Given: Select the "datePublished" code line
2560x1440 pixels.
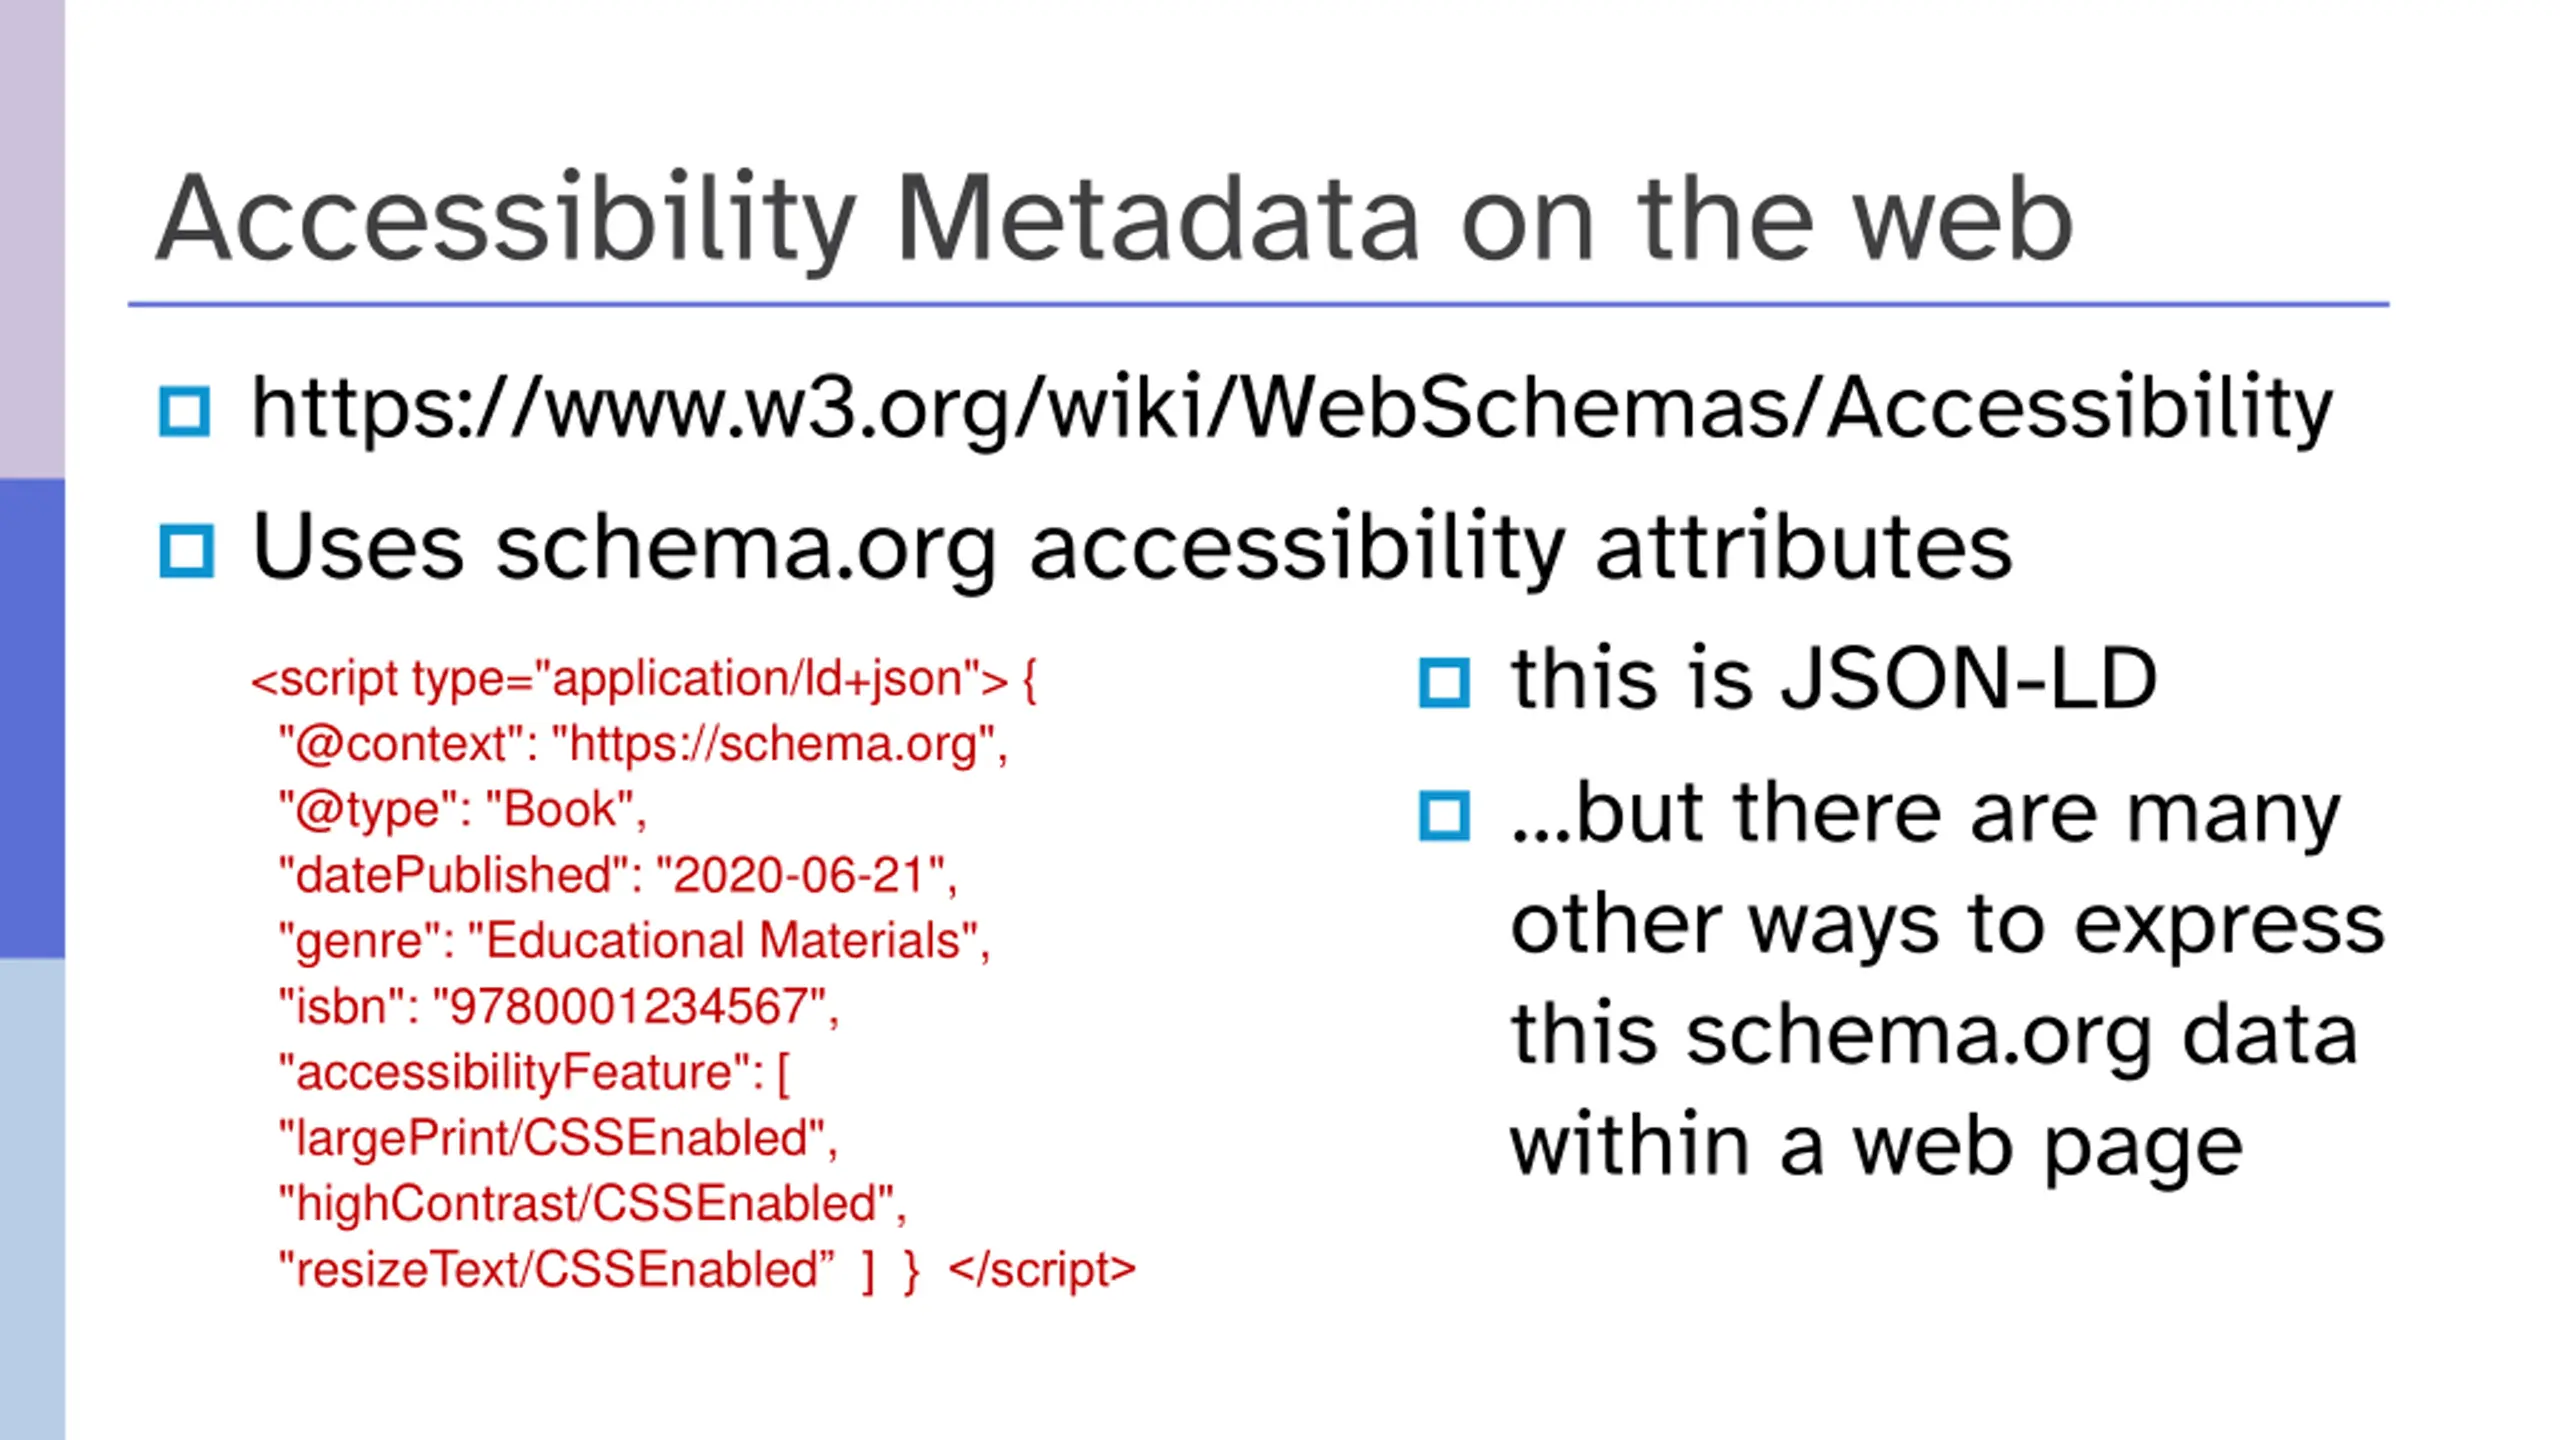Looking at the screenshot, I should (x=617, y=876).
